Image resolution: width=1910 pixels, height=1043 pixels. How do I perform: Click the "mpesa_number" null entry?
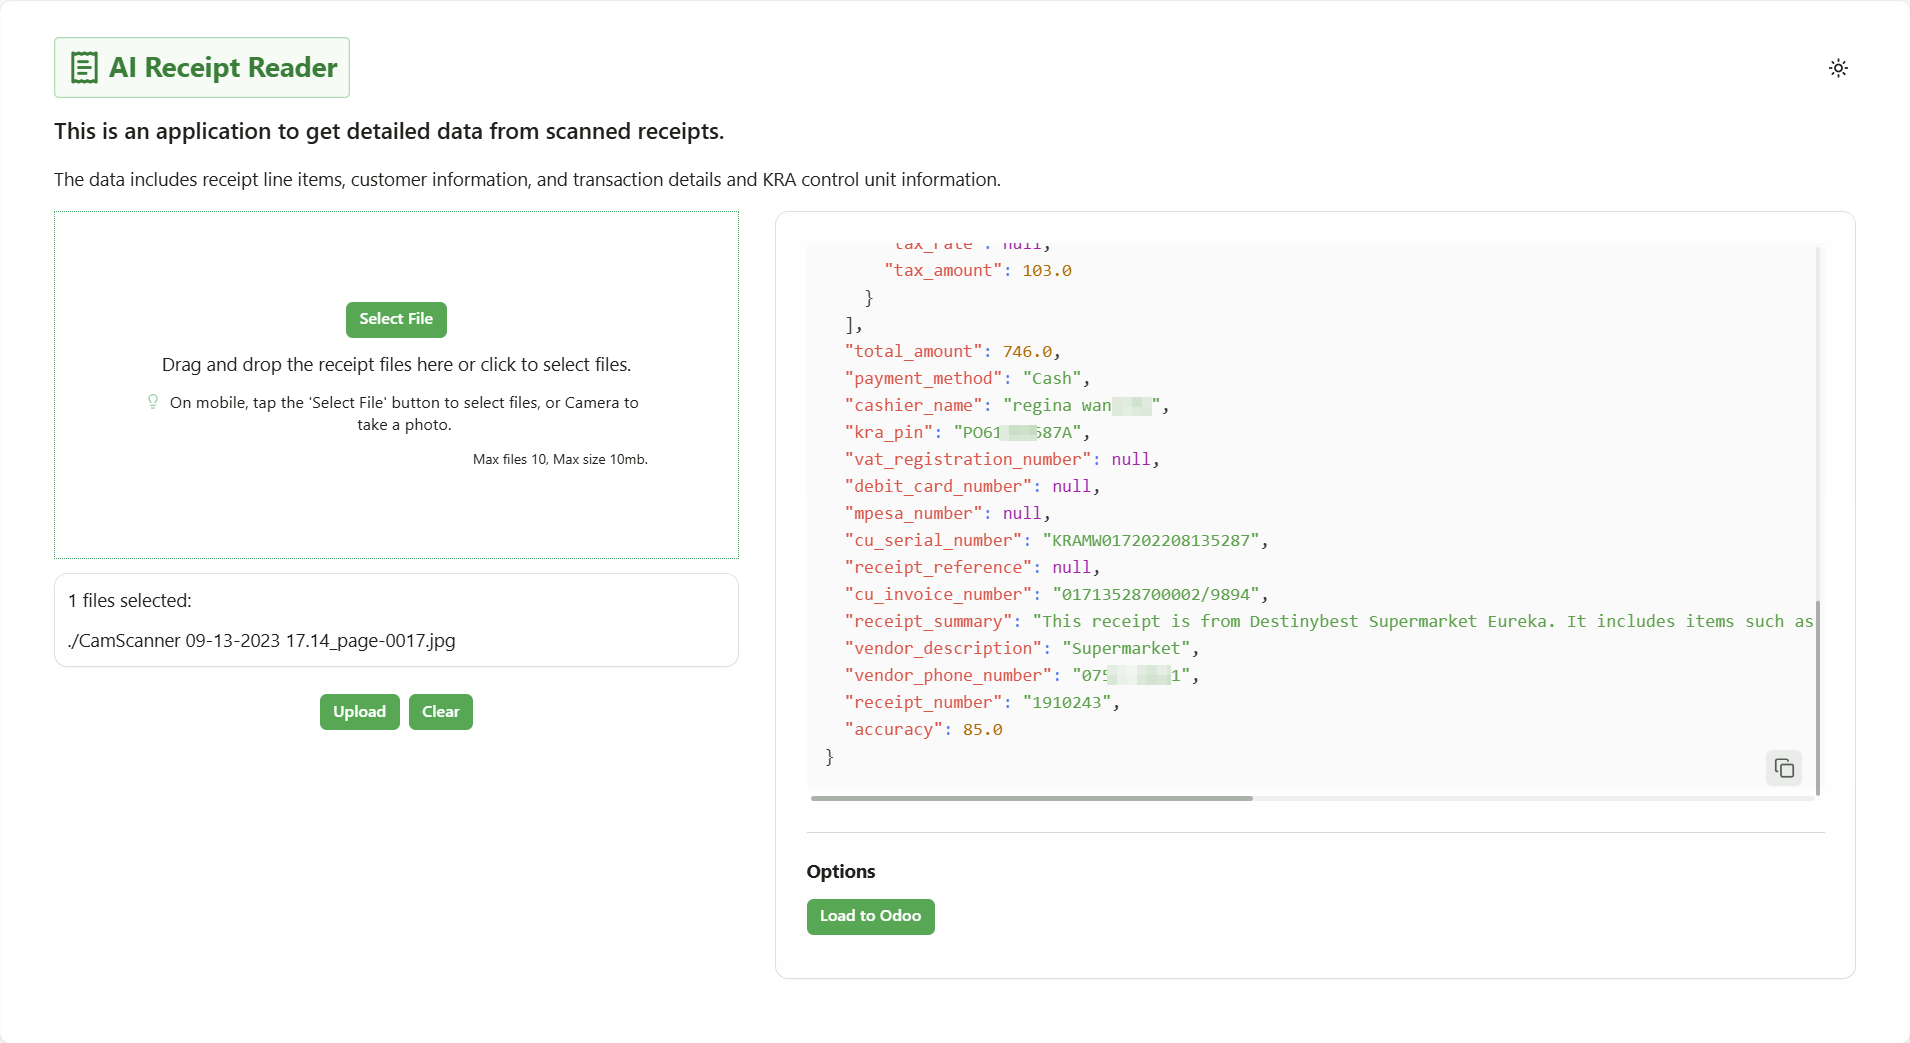point(947,514)
